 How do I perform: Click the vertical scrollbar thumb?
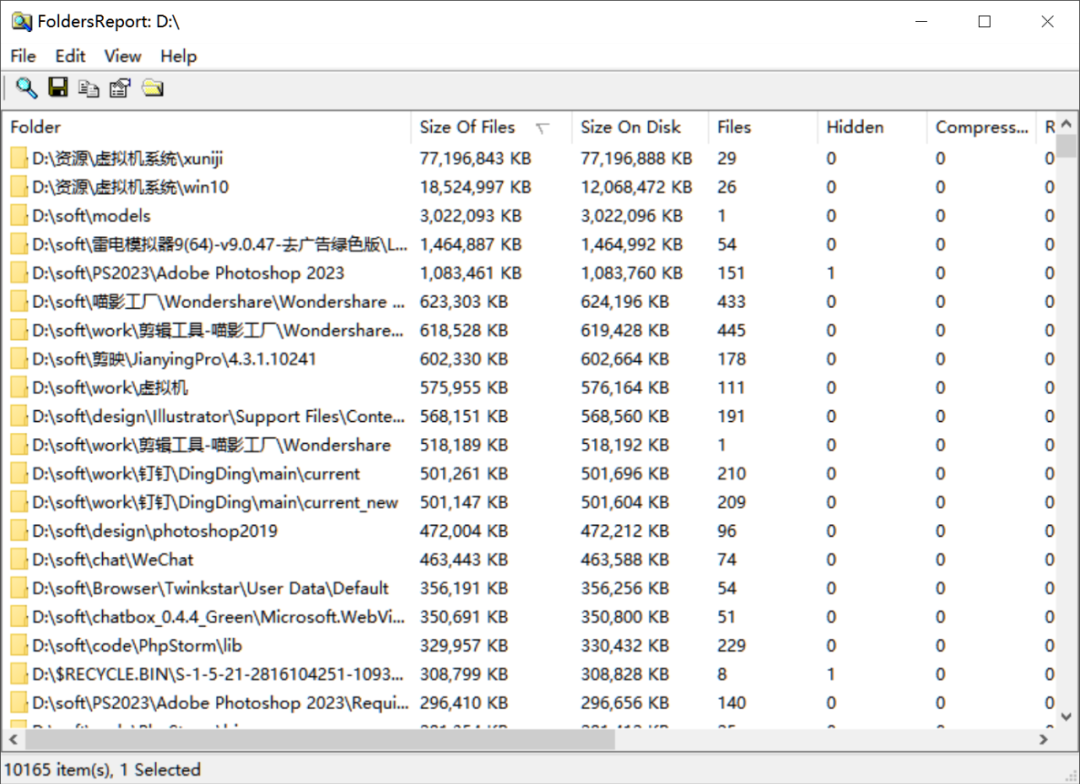1066,148
